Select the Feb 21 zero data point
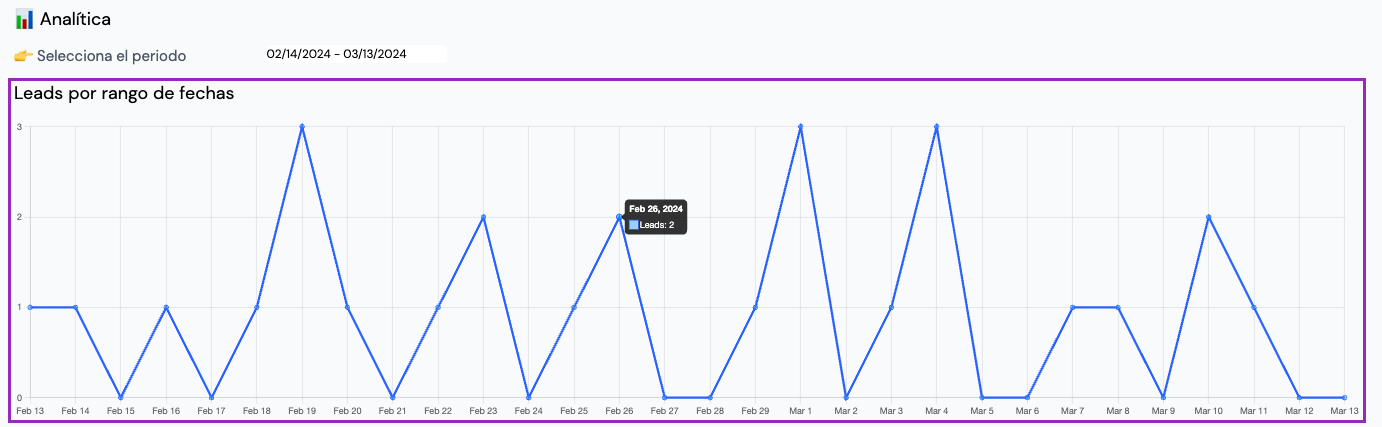 [x=393, y=397]
